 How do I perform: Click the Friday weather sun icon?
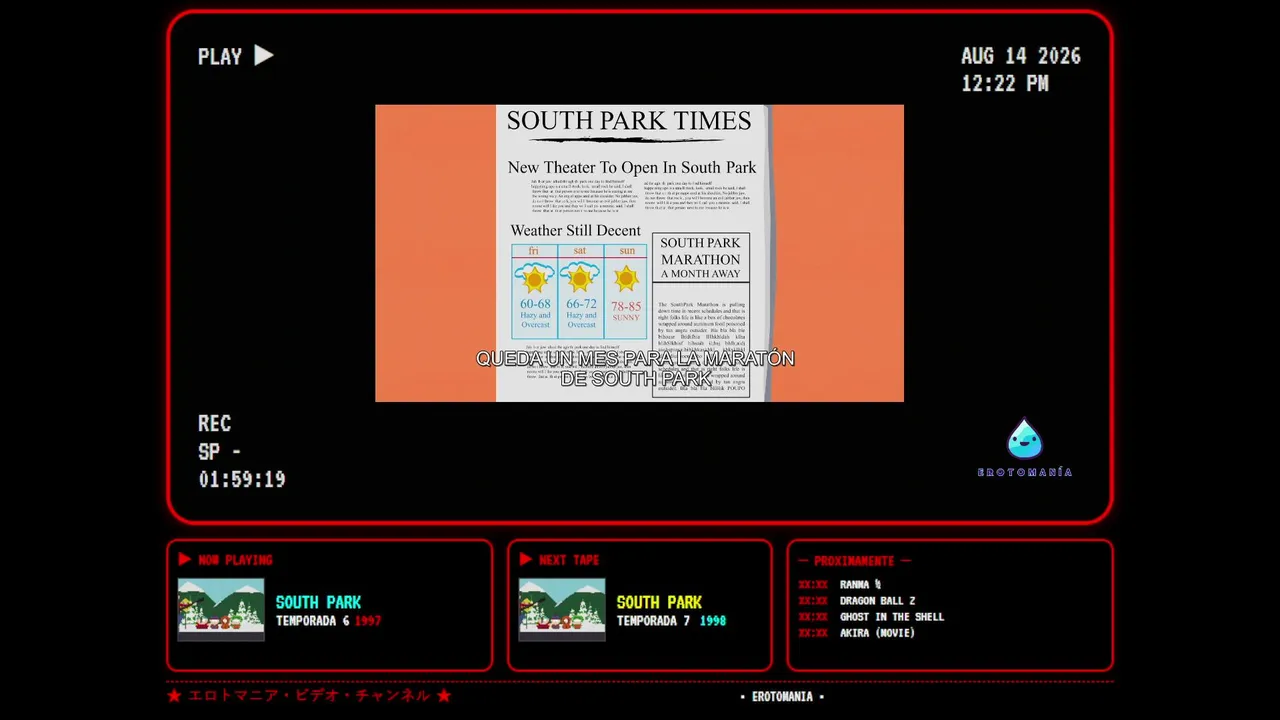coord(535,278)
